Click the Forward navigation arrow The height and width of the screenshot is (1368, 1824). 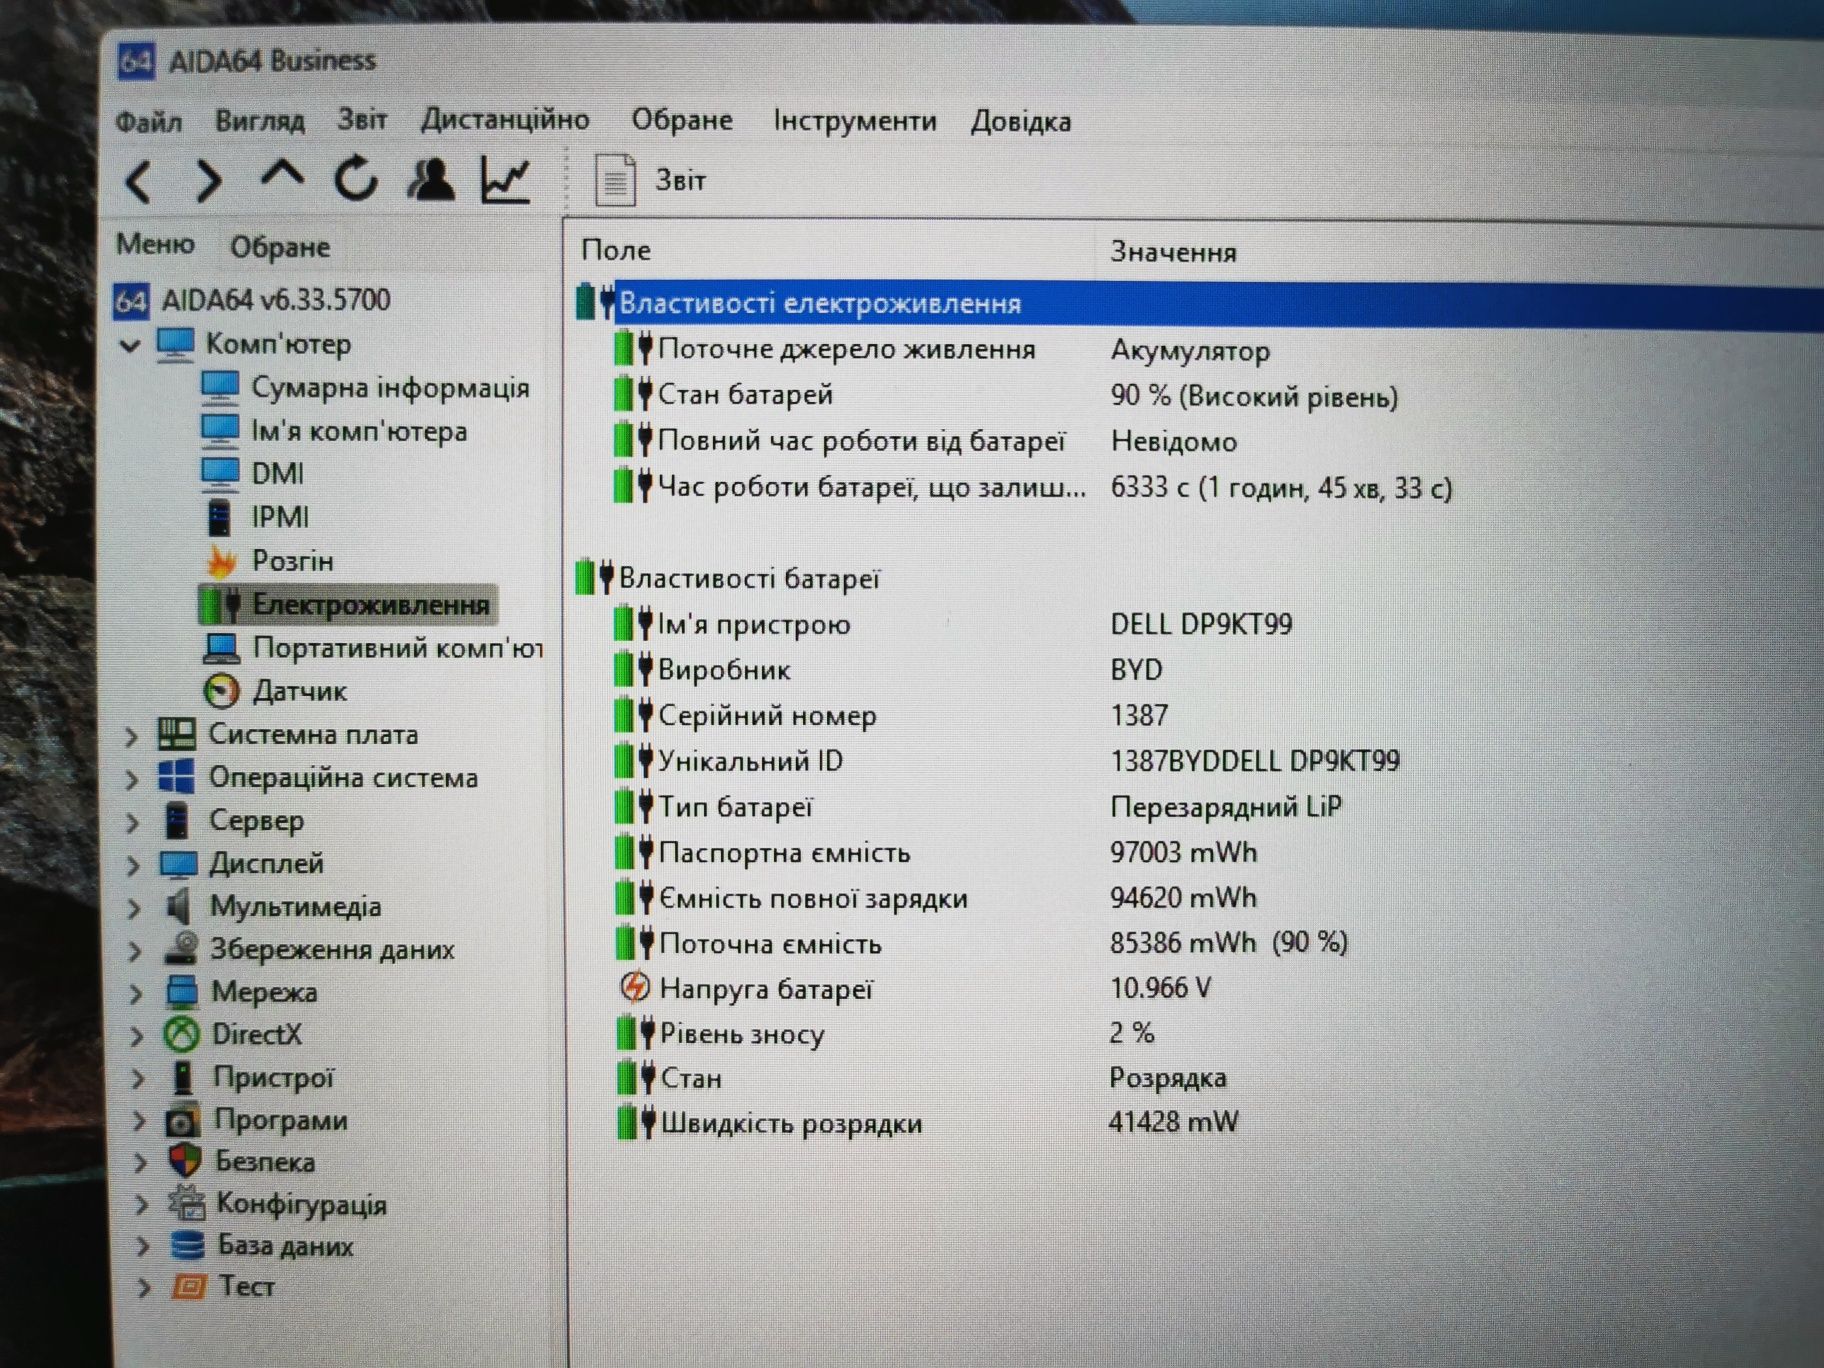coord(208,181)
